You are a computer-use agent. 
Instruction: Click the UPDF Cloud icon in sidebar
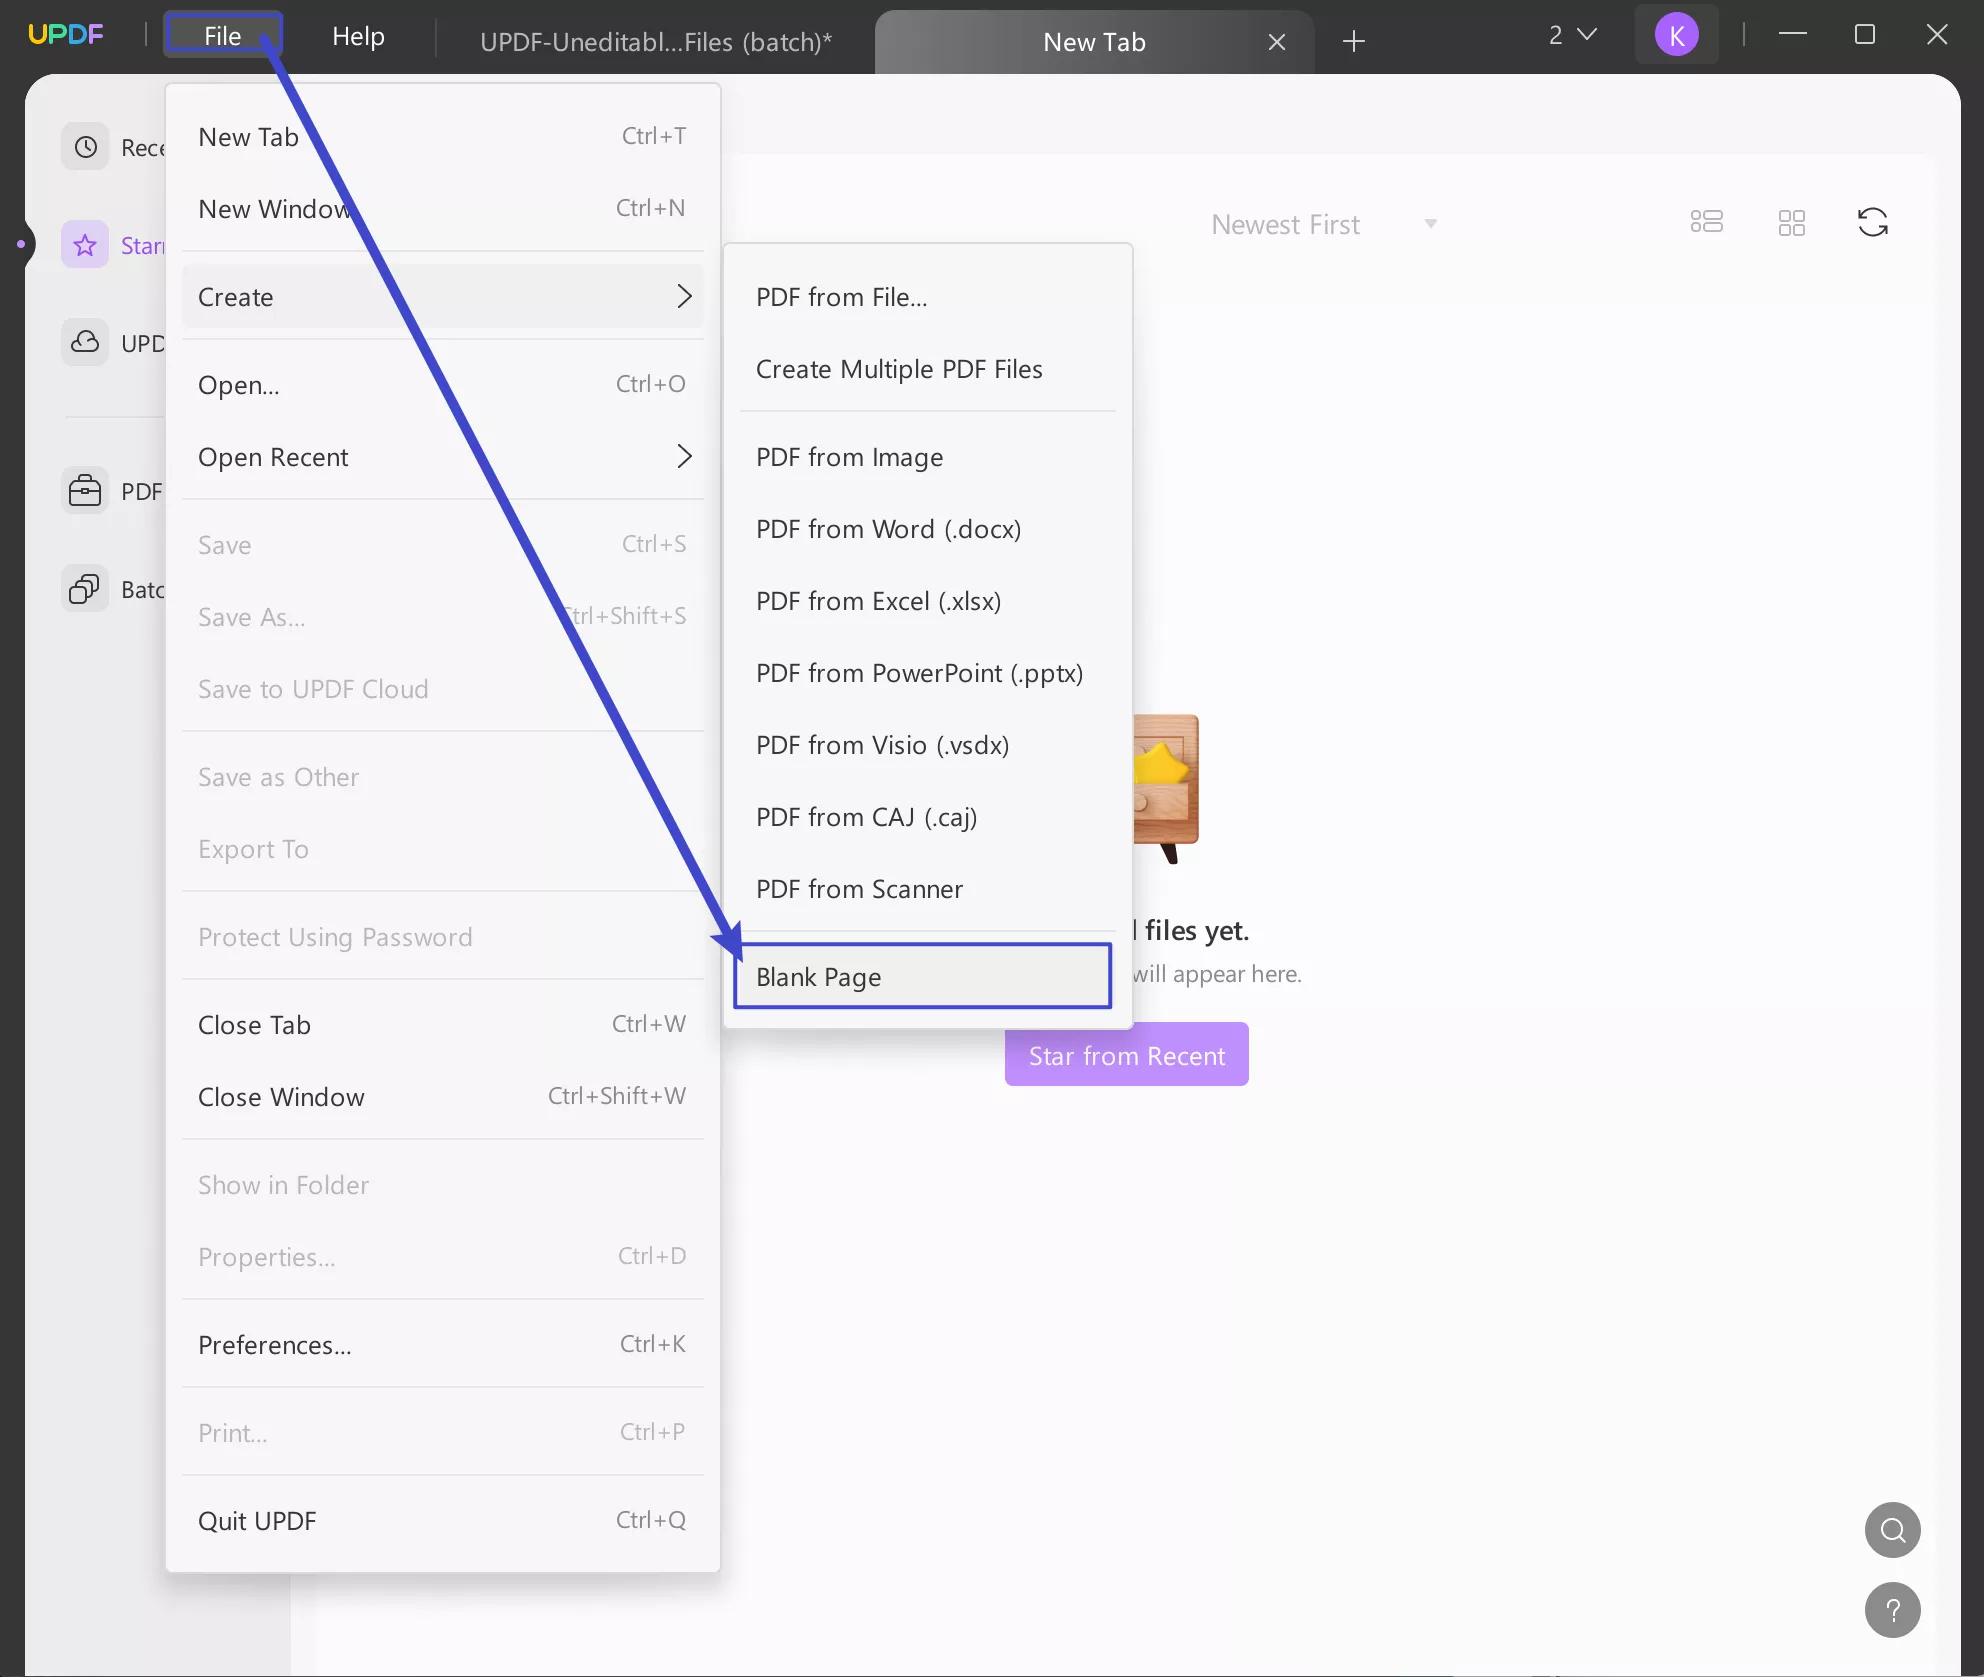point(86,343)
